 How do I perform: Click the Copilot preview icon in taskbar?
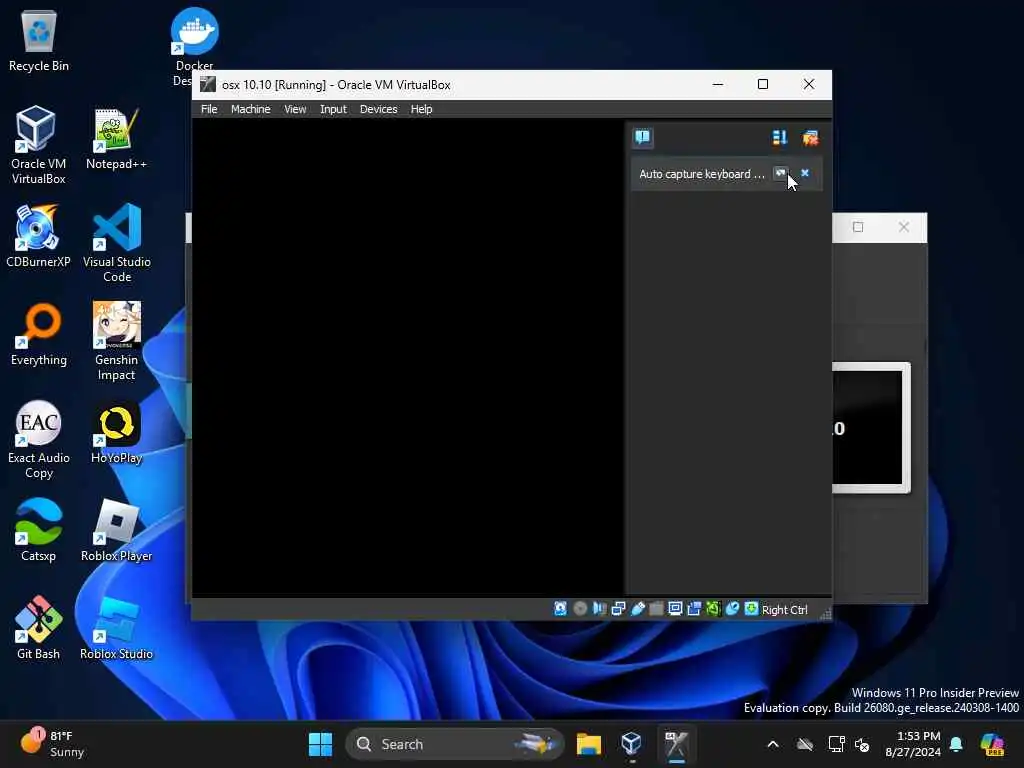(992, 744)
